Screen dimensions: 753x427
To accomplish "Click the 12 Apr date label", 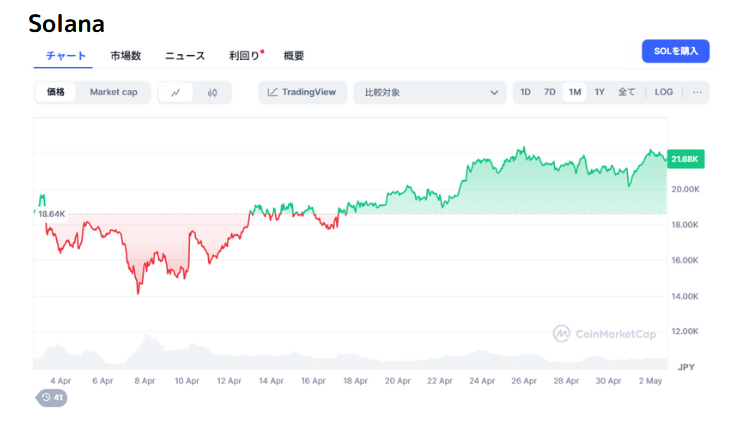I will [x=229, y=381].
